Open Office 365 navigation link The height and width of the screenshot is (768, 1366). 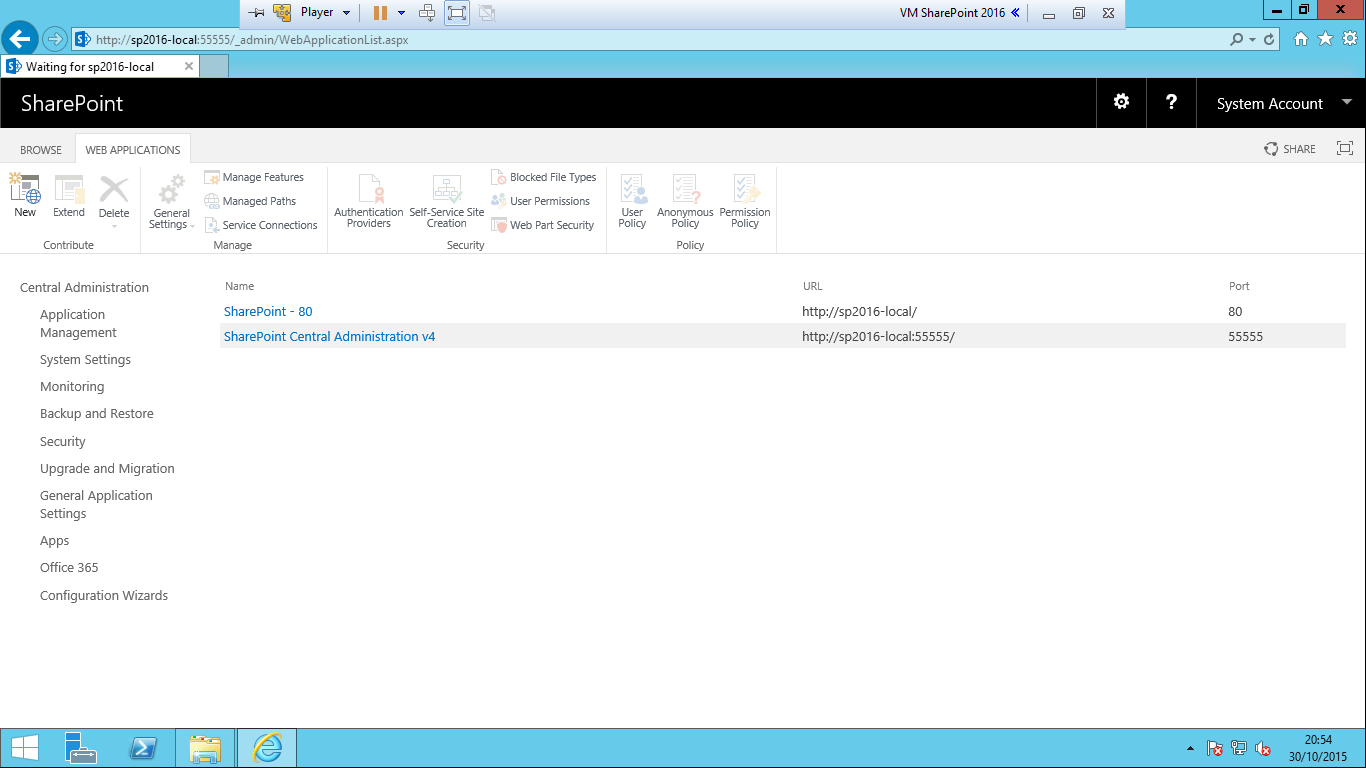click(69, 567)
